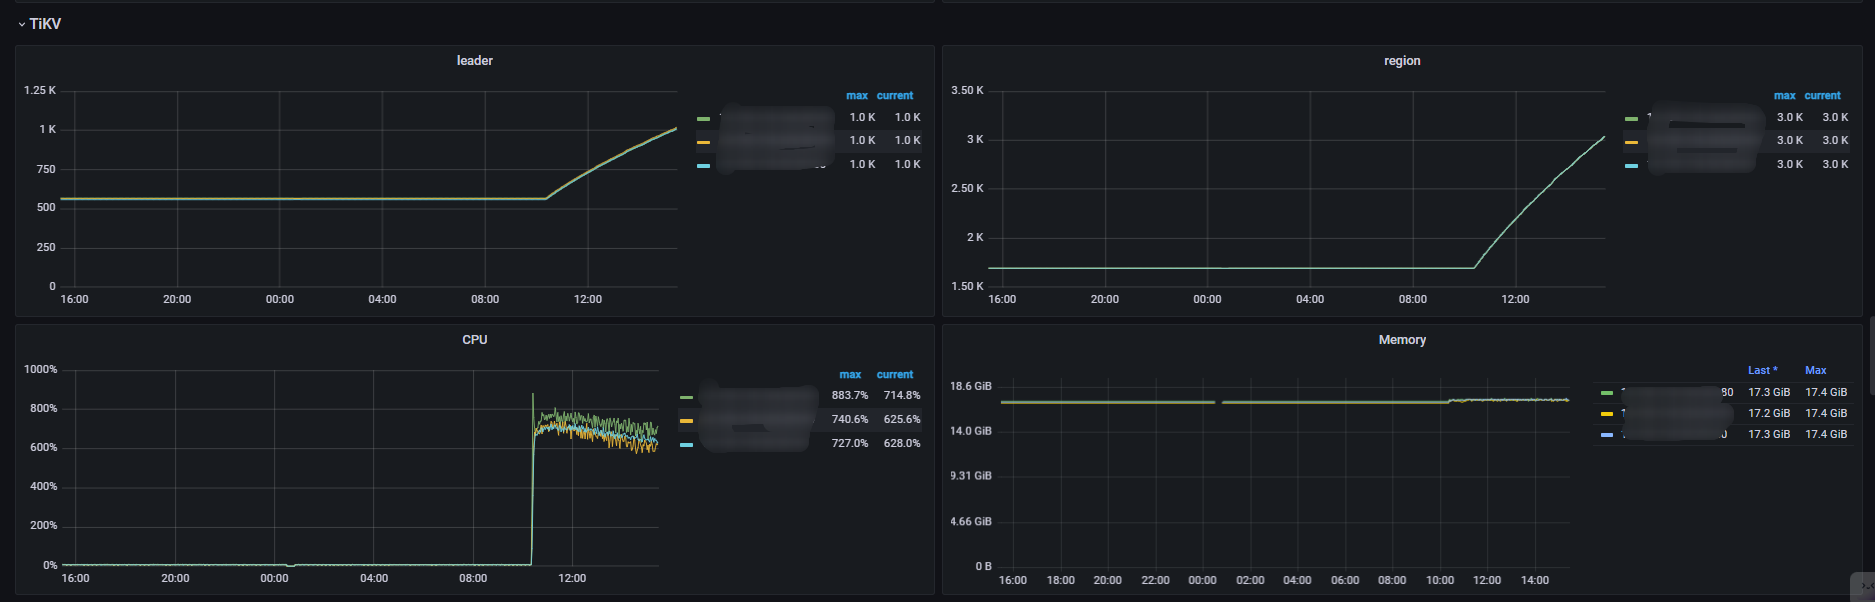Click light blue swatch in Memory legend

click(x=1607, y=434)
